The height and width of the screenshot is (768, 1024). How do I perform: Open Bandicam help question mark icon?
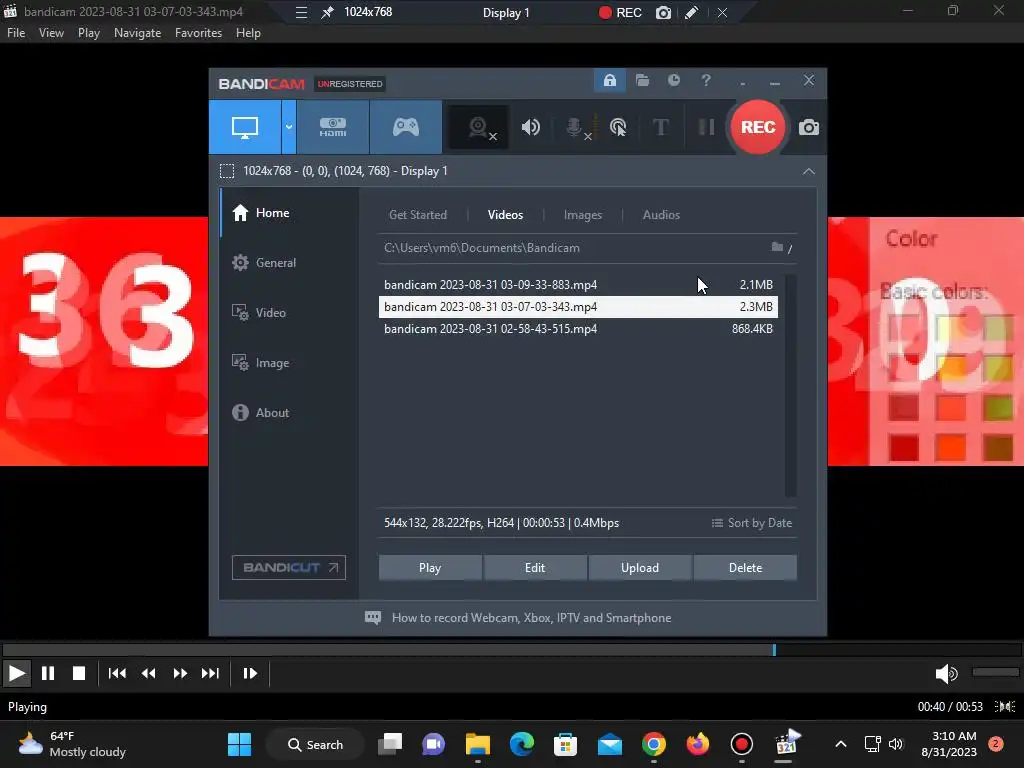pyautogui.click(x=706, y=80)
